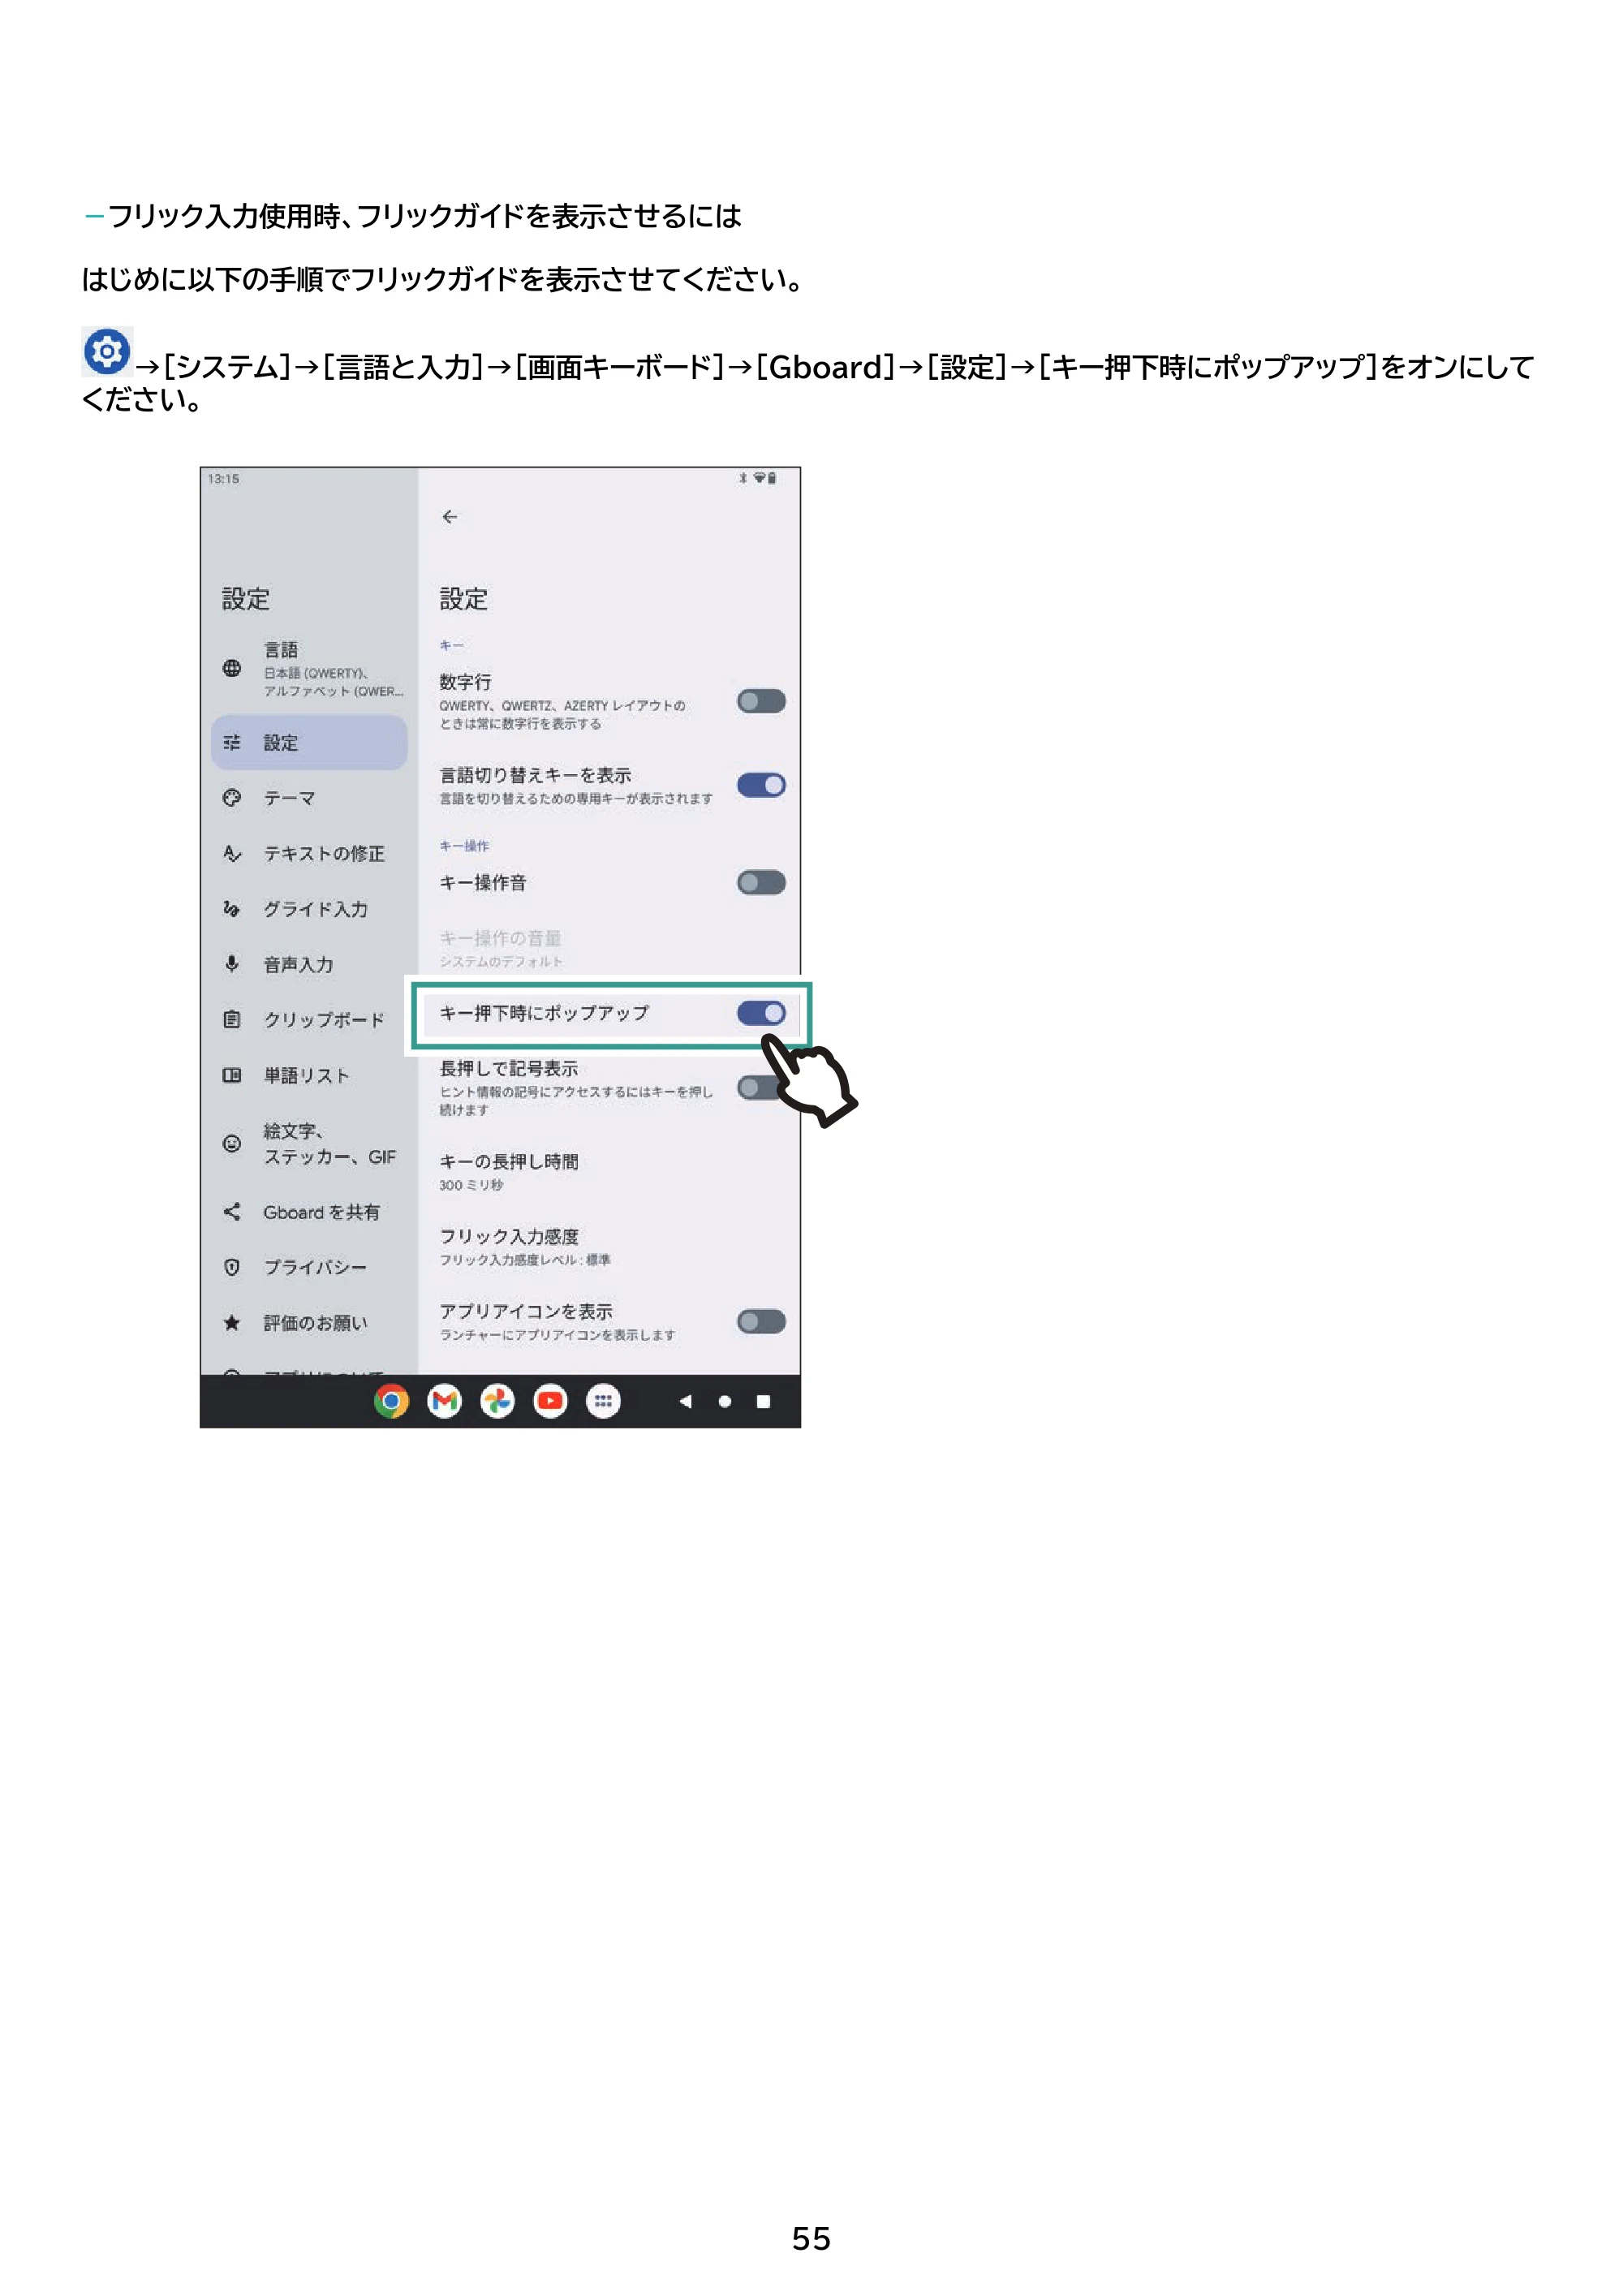
Task: Tap the フリック入力感度レベル: 標準 text
Action: [525, 1259]
